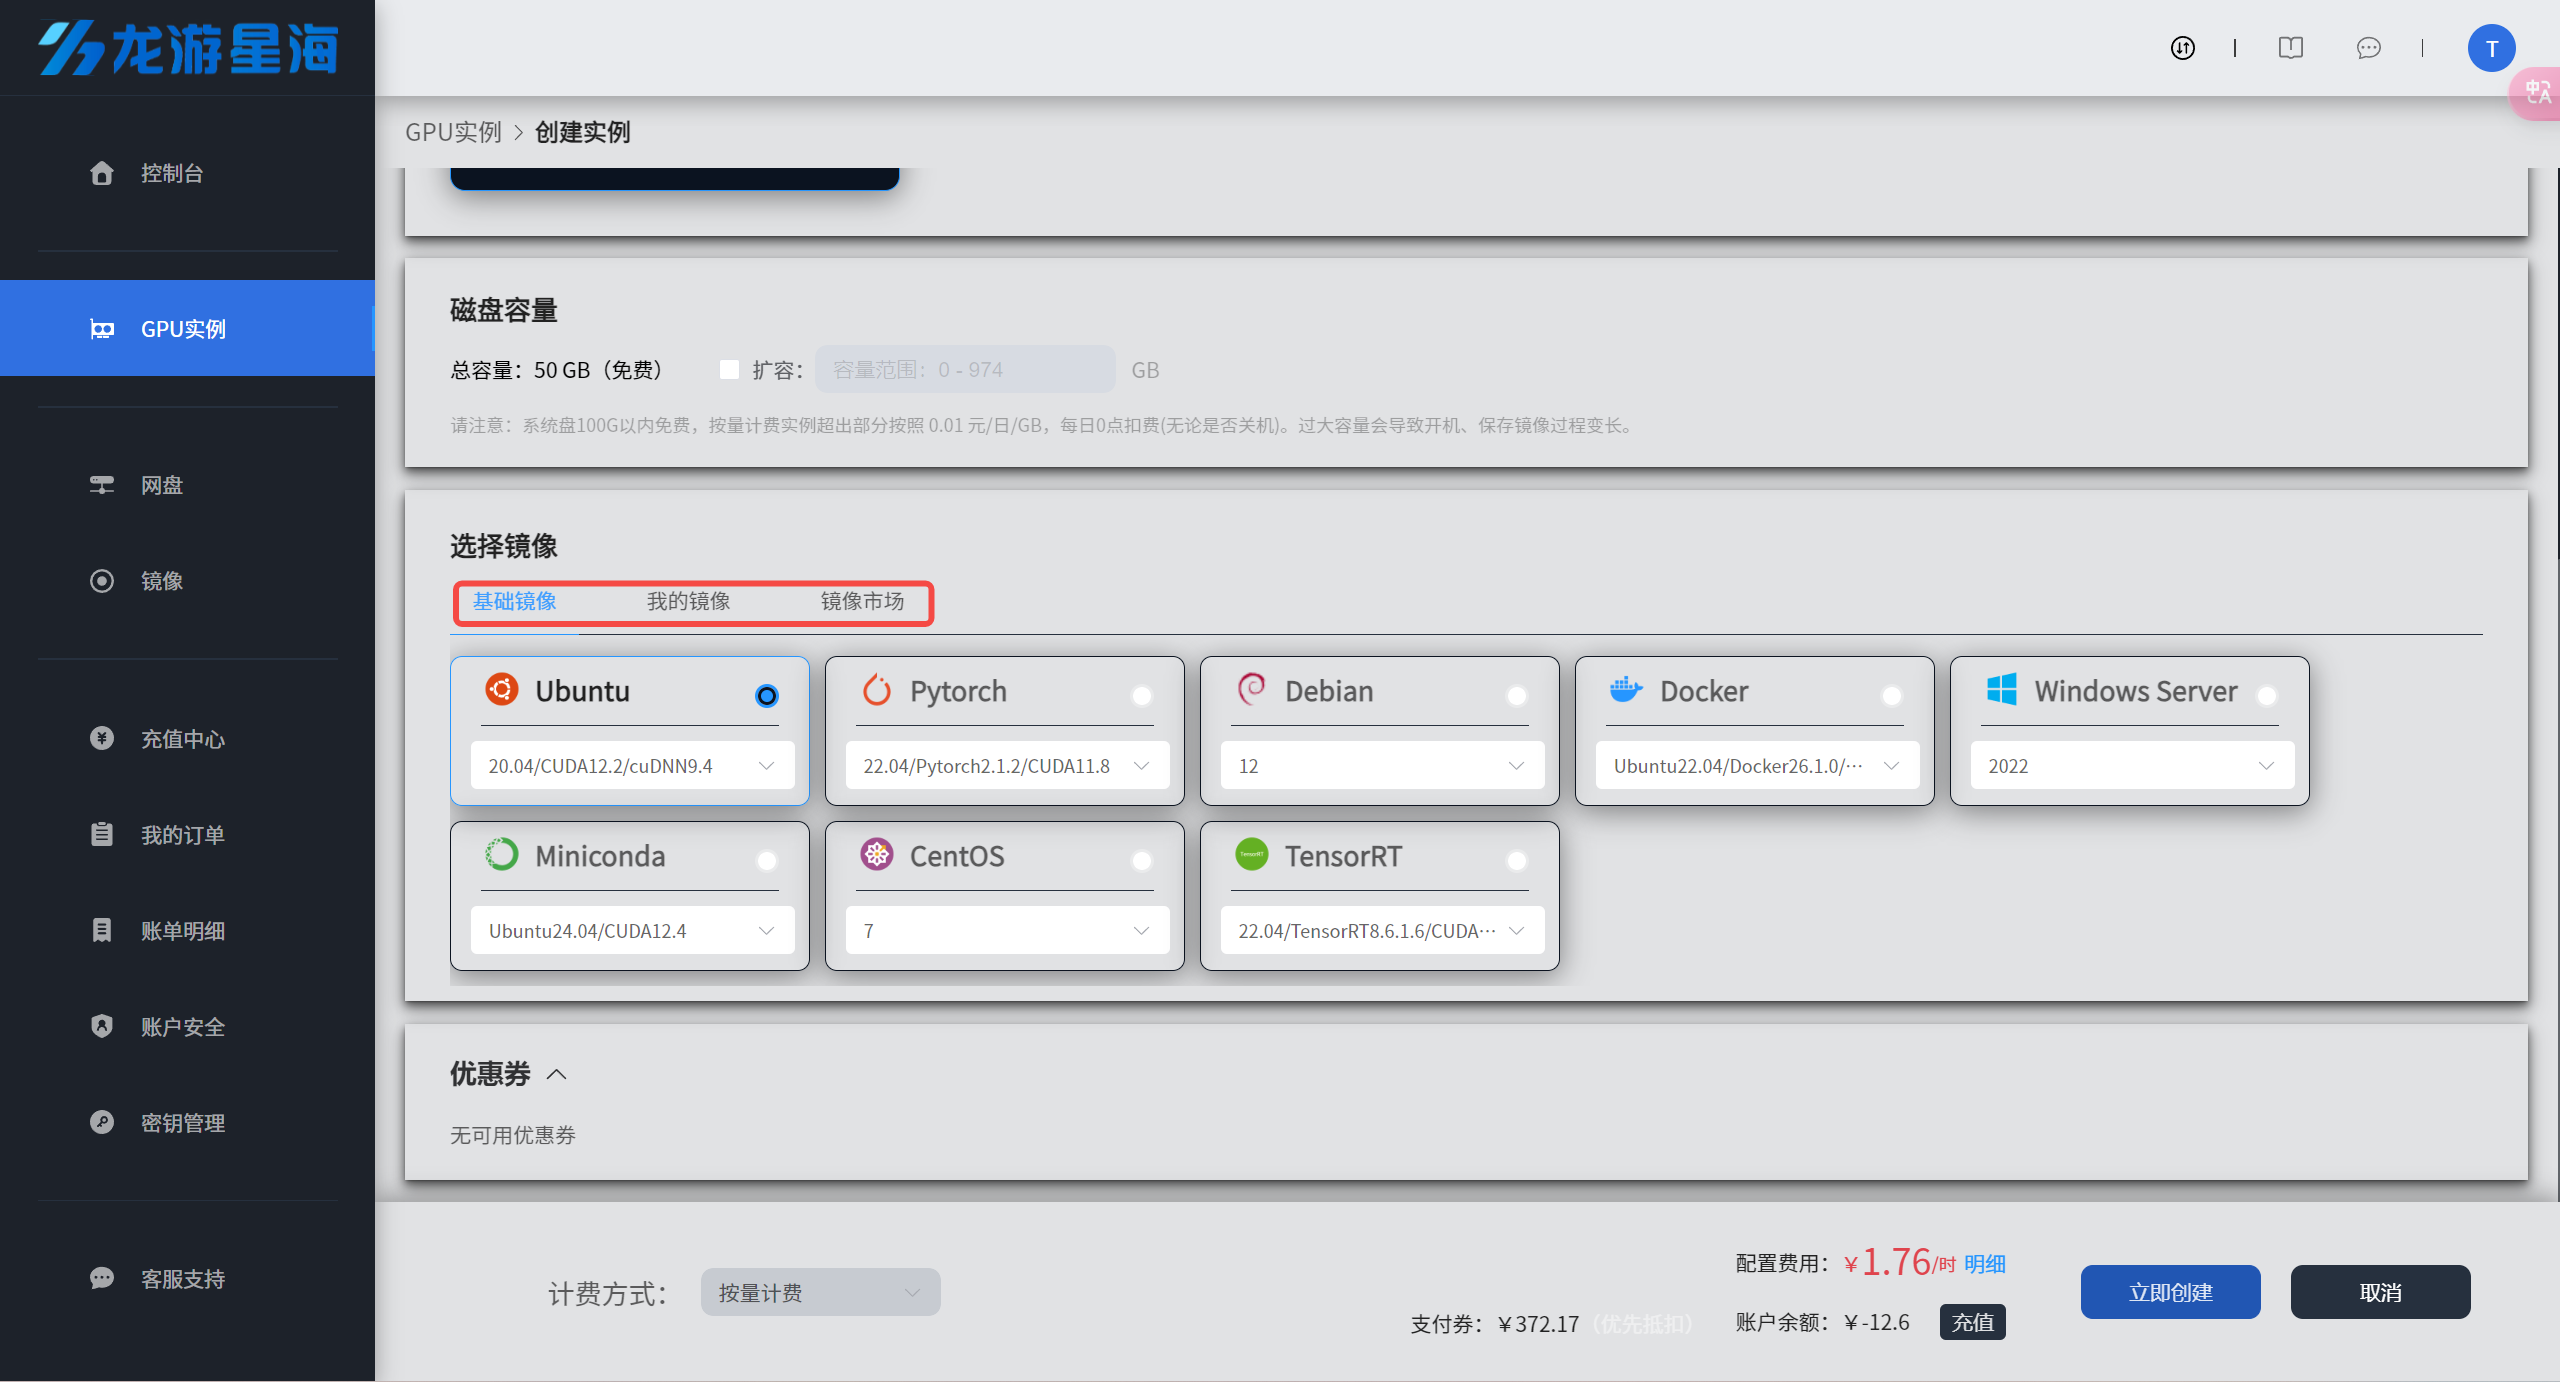Open the billing method dropdown

point(820,1292)
